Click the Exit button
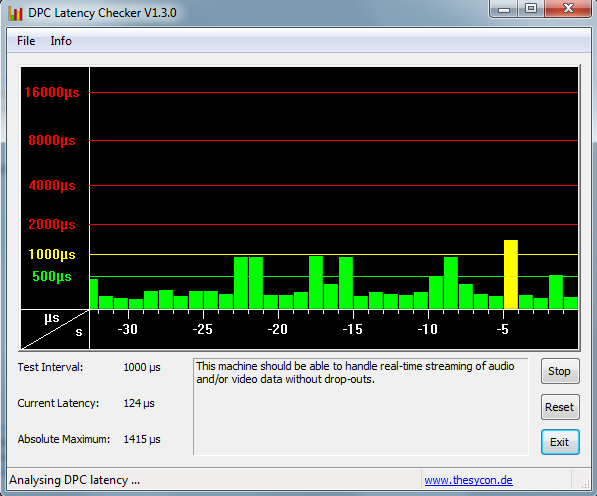Viewport: 597px width, 496px height. click(x=560, y=442)
